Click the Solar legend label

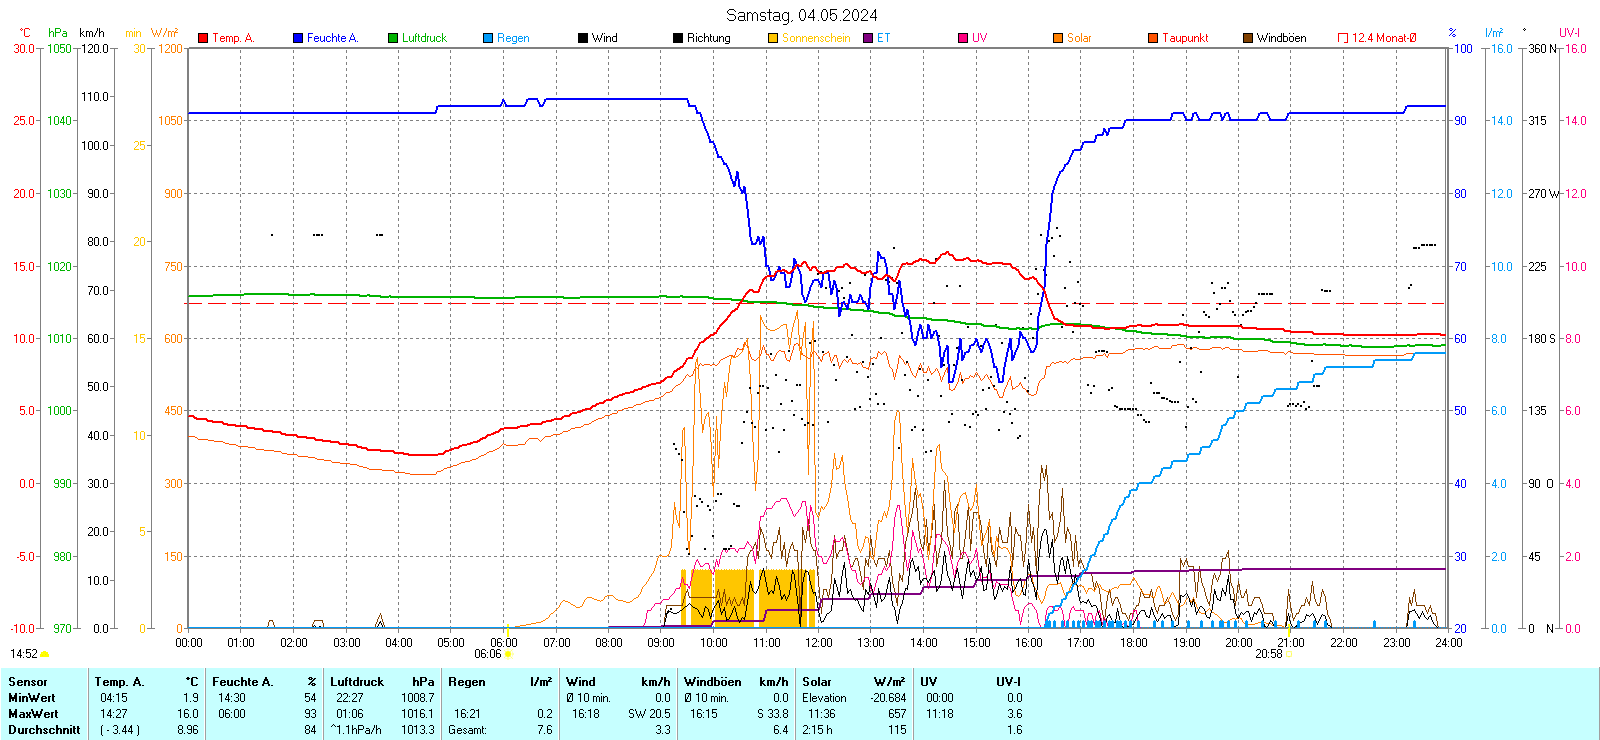pos(1079,38)
